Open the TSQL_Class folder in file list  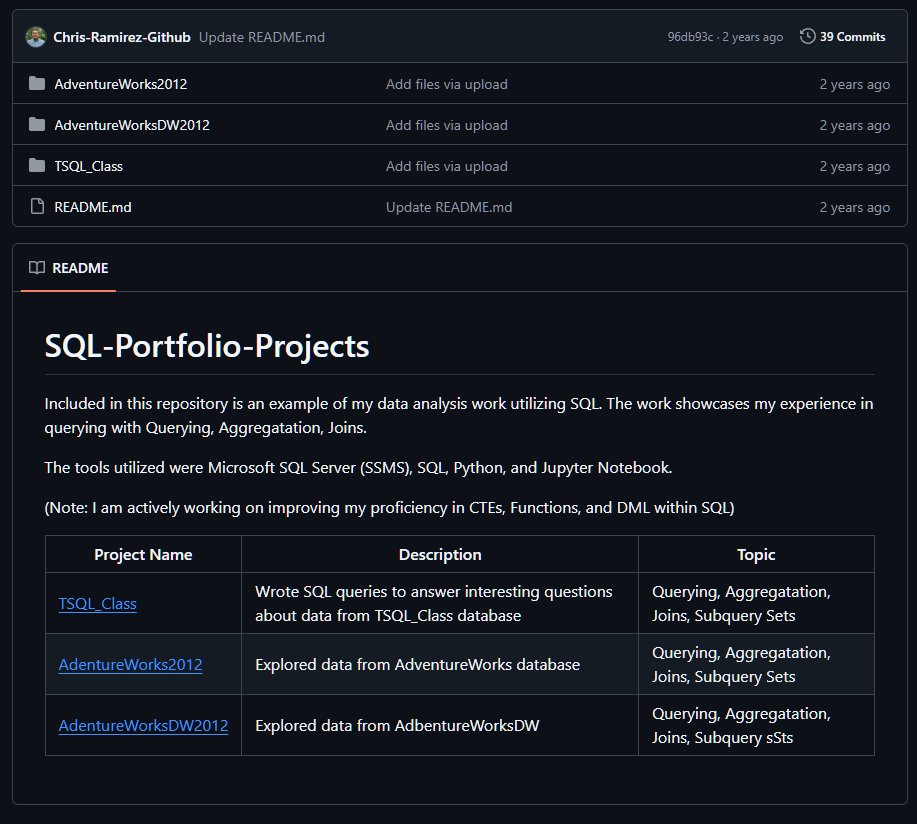(x=89, y=166)
